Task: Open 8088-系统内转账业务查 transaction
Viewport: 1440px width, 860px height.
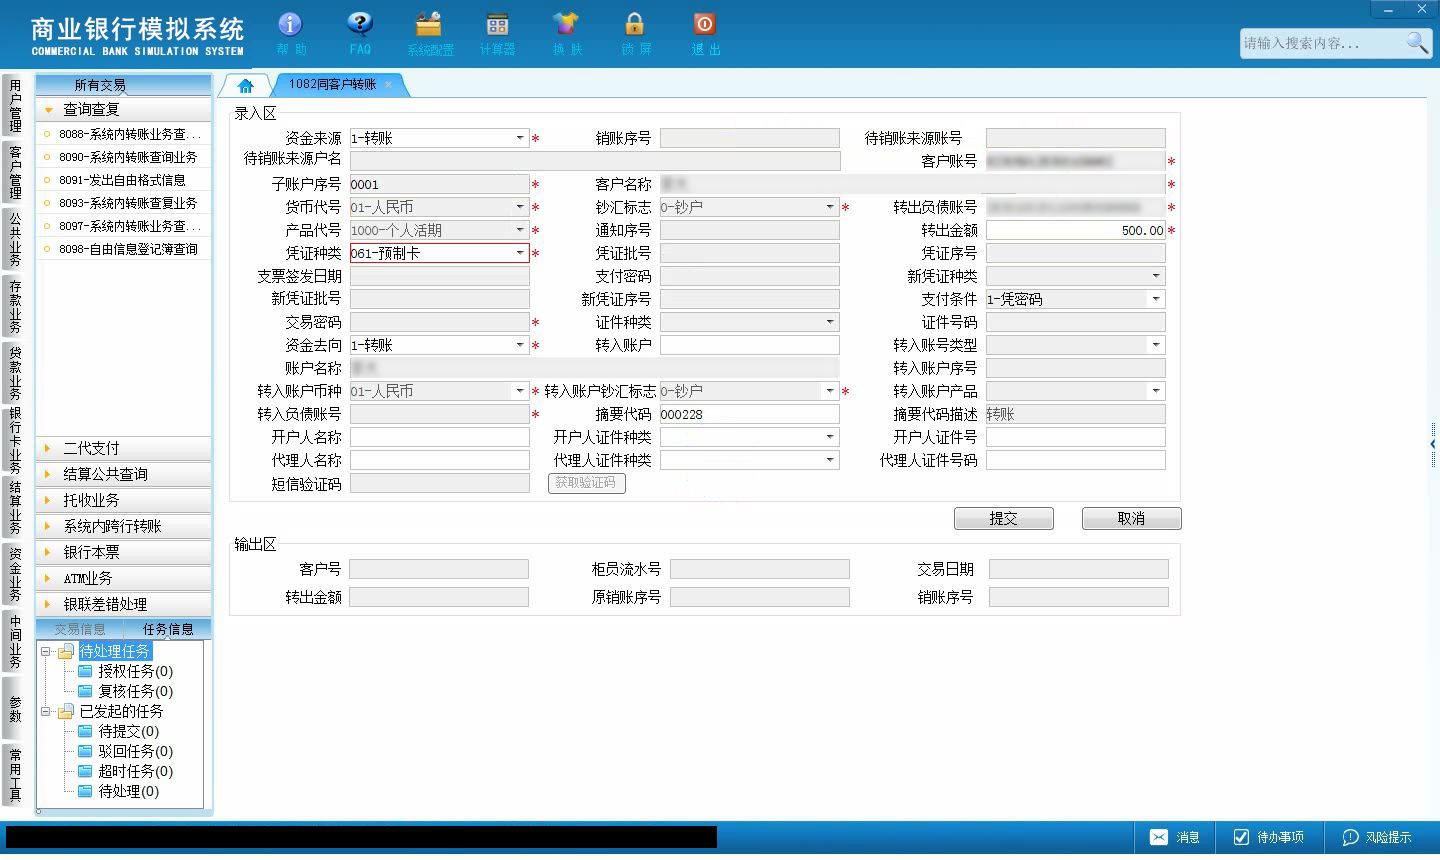Action: pos(124,134)
